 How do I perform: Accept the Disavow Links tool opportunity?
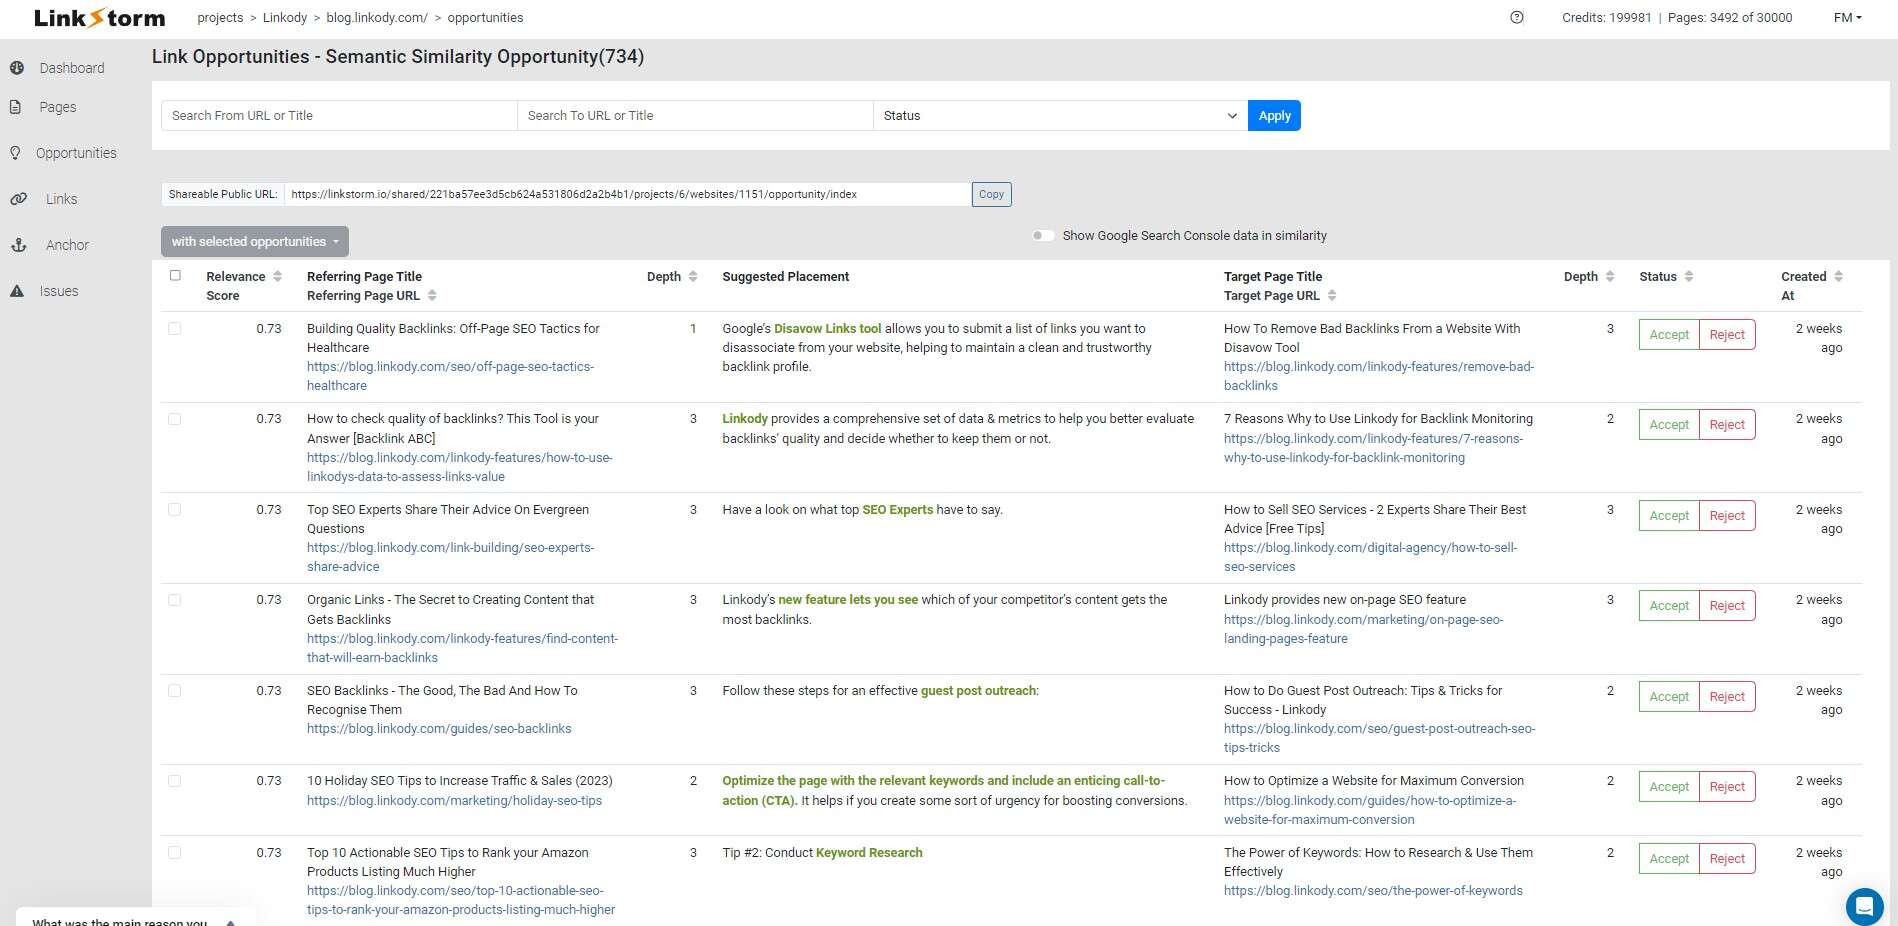coord(1667,334)
